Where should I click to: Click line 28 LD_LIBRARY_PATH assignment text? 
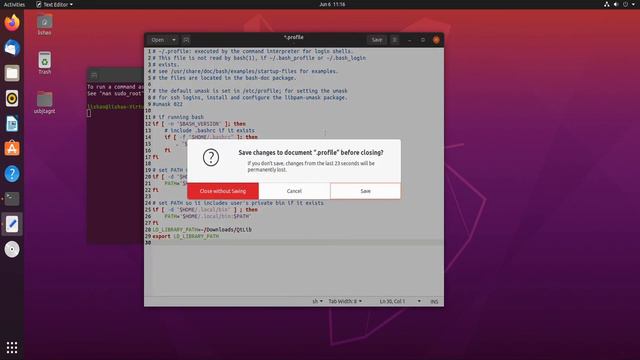[x=202, y=229]
